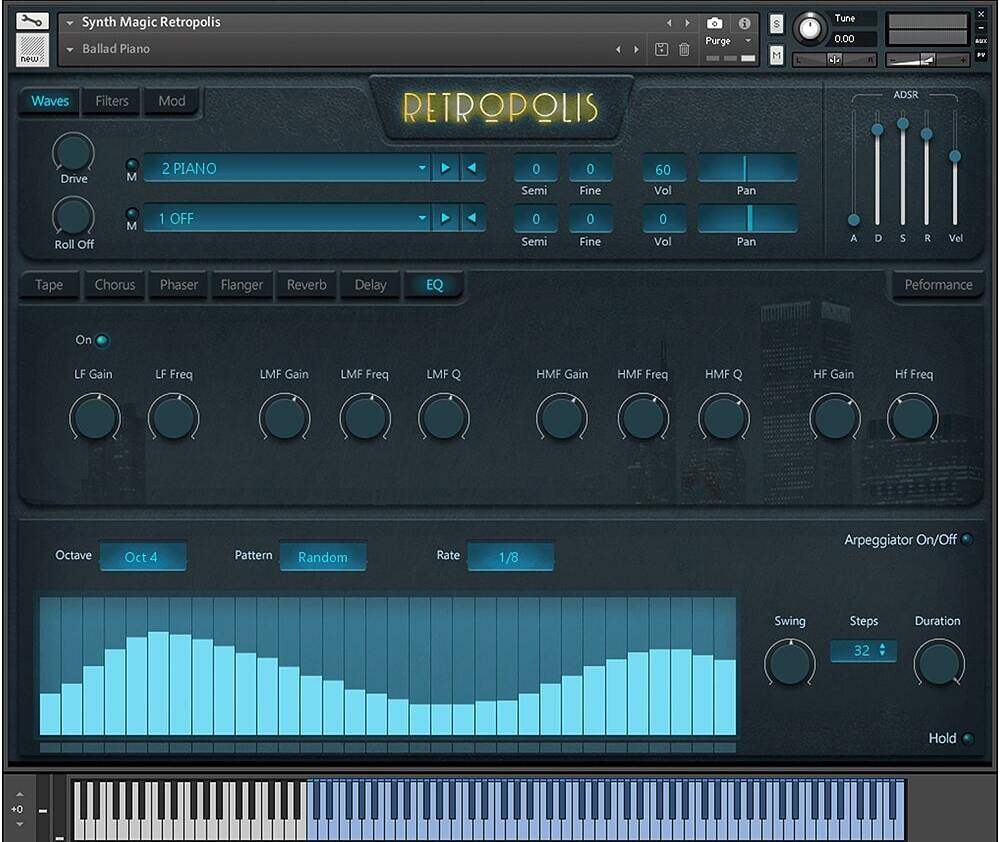The image size is (1000, 842).
Task: Click the Performance button
Action: coord(937,285)
